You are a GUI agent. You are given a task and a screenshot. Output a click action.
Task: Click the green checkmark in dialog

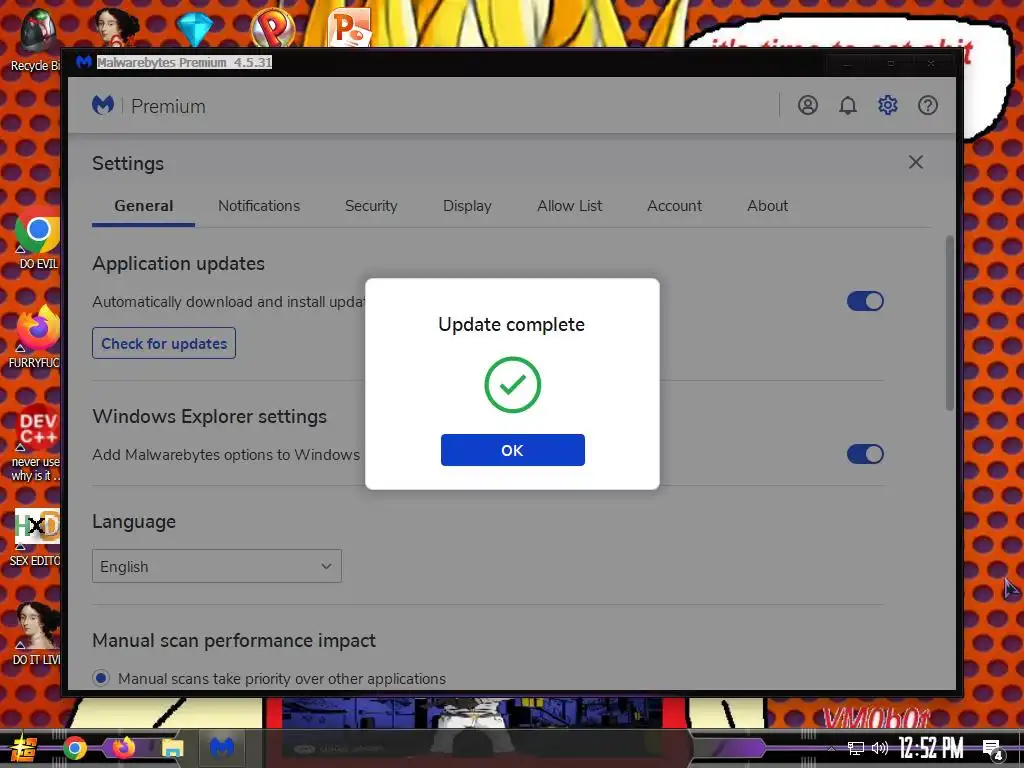[x=512, y=385]
